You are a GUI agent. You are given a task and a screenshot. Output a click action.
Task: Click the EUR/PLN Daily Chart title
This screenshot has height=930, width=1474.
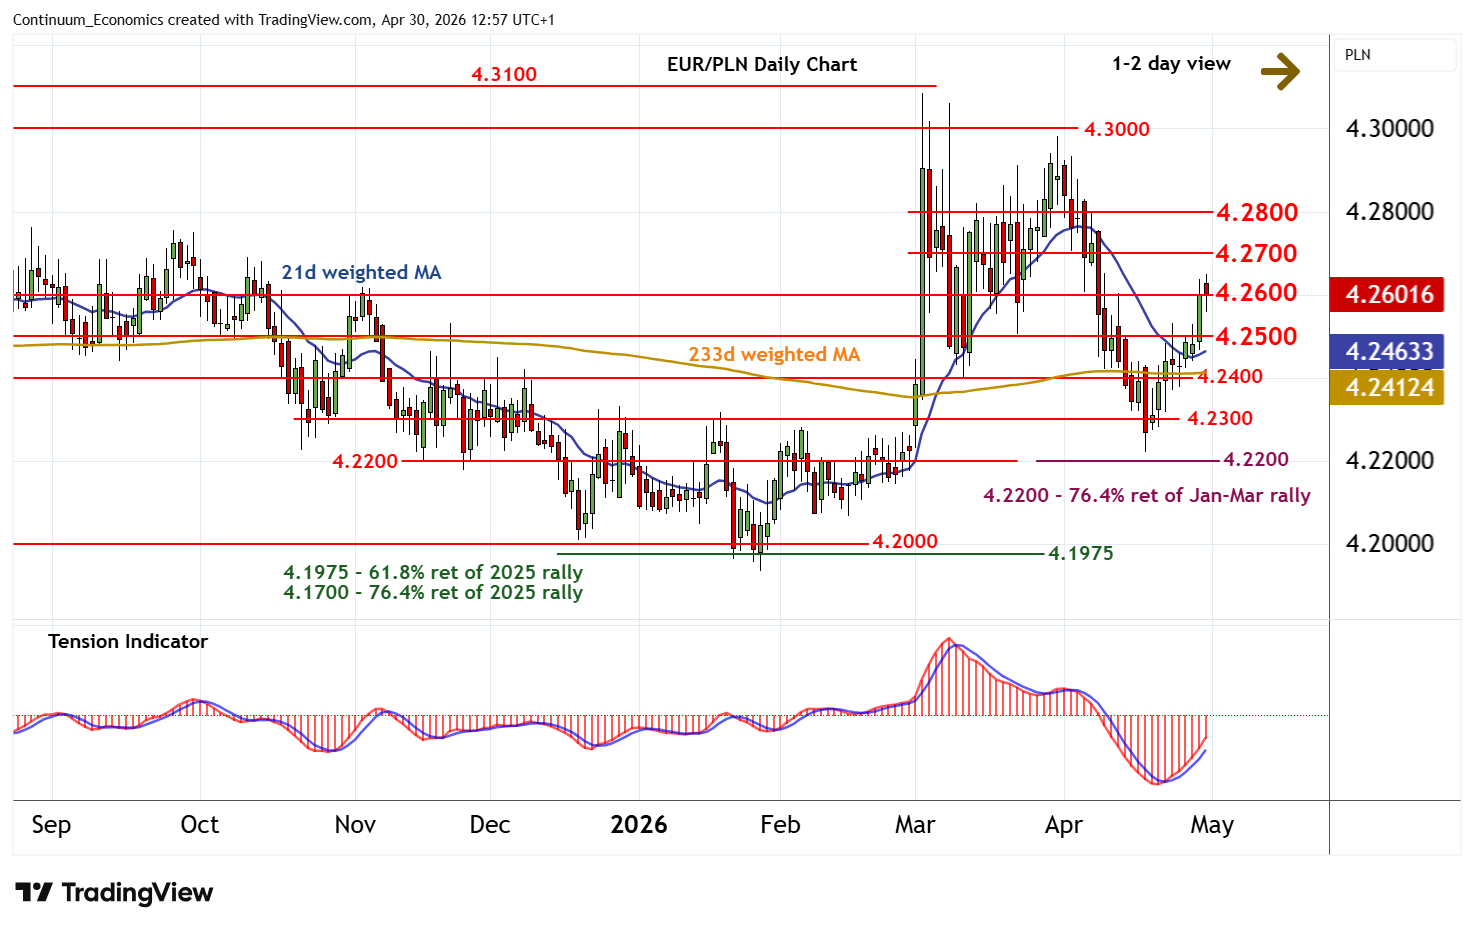pyautogui.click(x=761, y=64)
